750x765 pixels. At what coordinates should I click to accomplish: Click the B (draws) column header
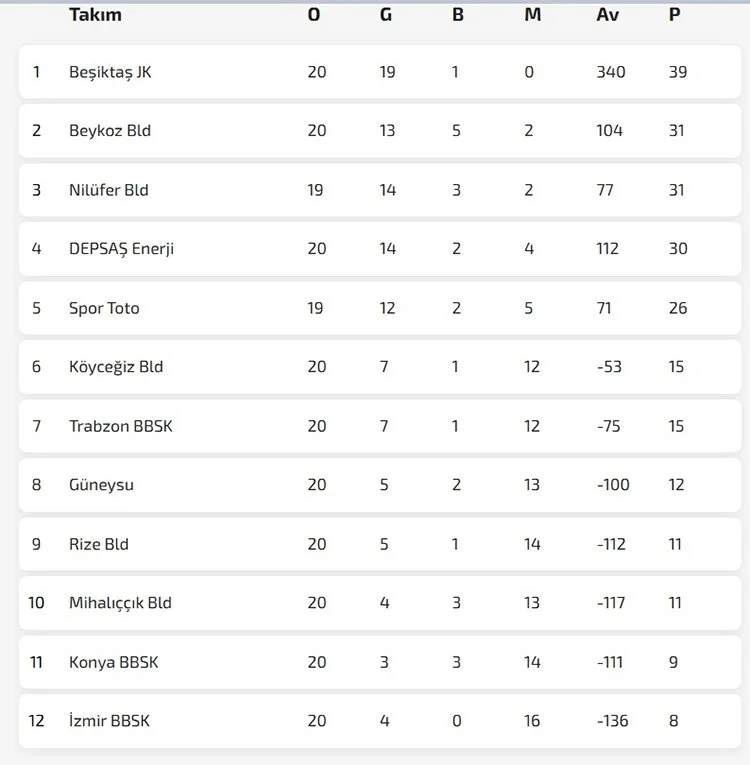[x=458, y=15]
